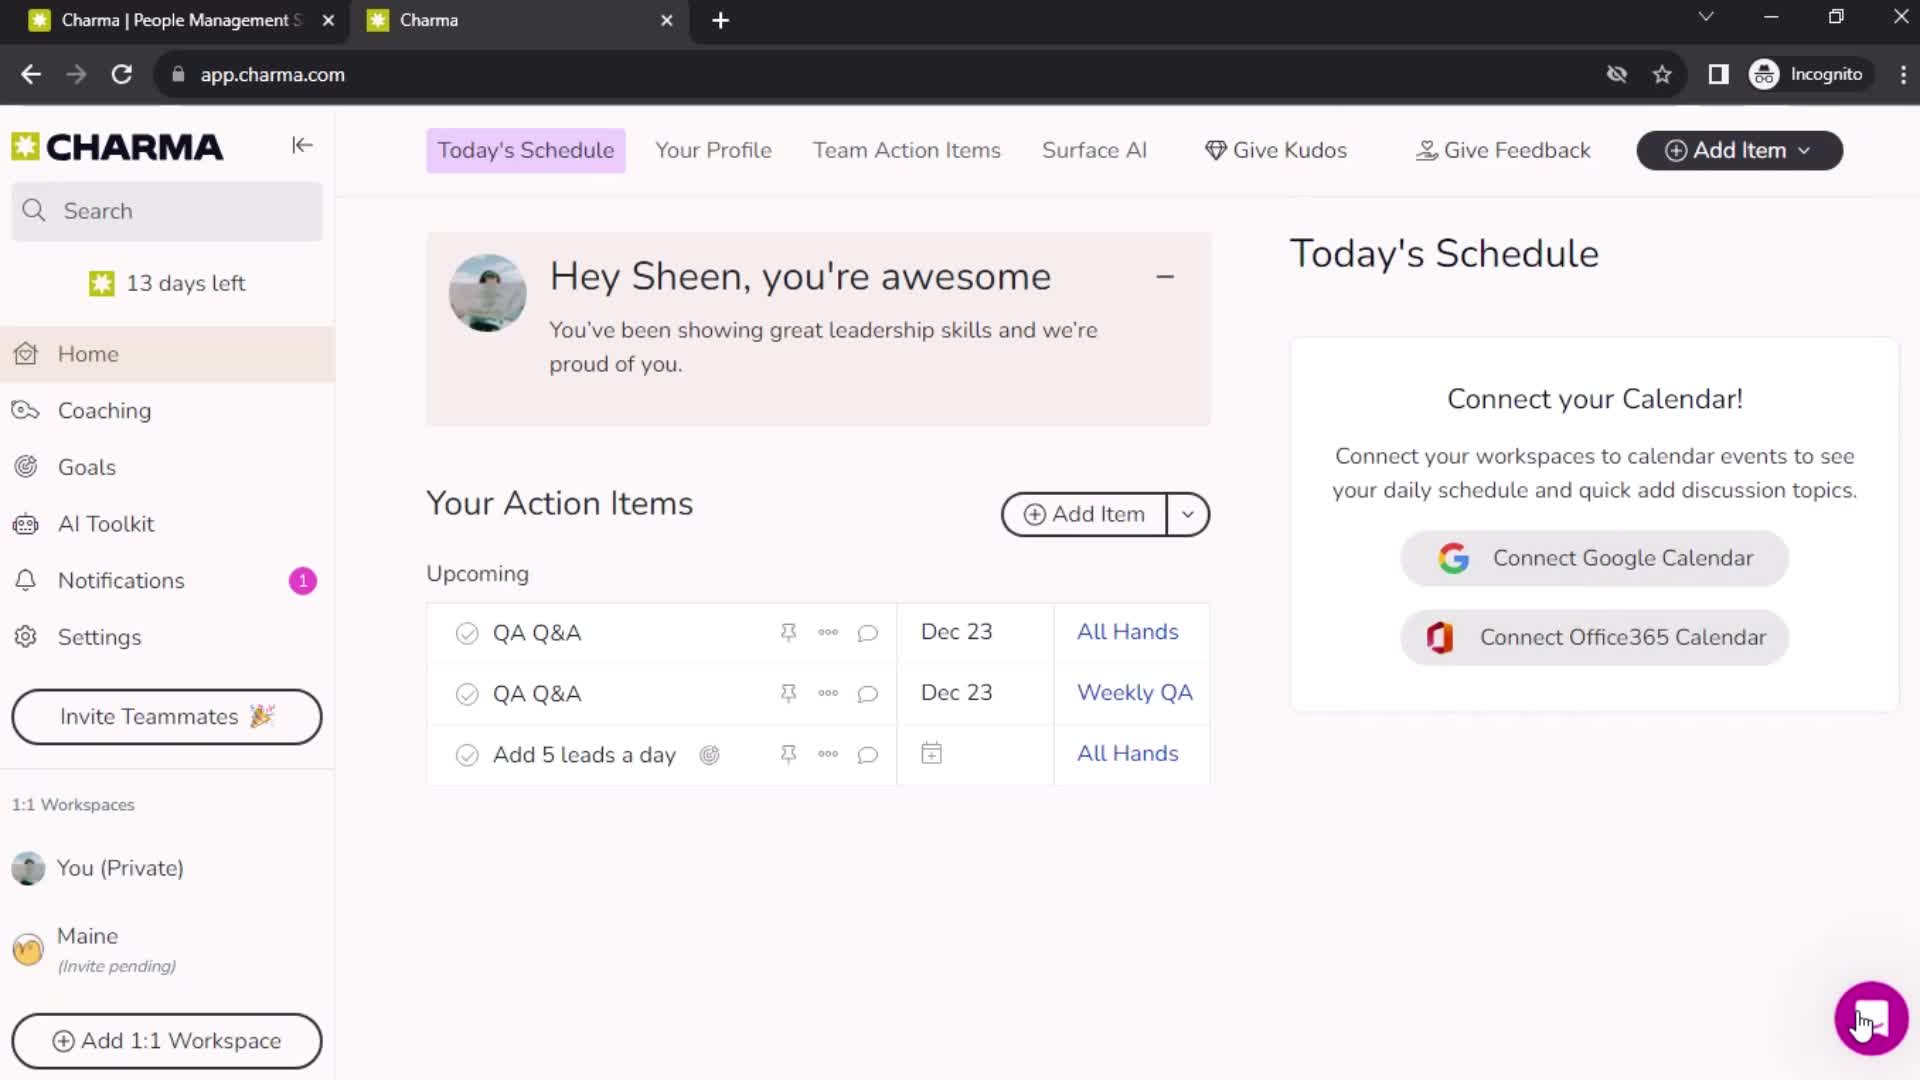Click Connect Google Calendar button
The height and width of the screenshot is (1080, 1920).
1594,558
